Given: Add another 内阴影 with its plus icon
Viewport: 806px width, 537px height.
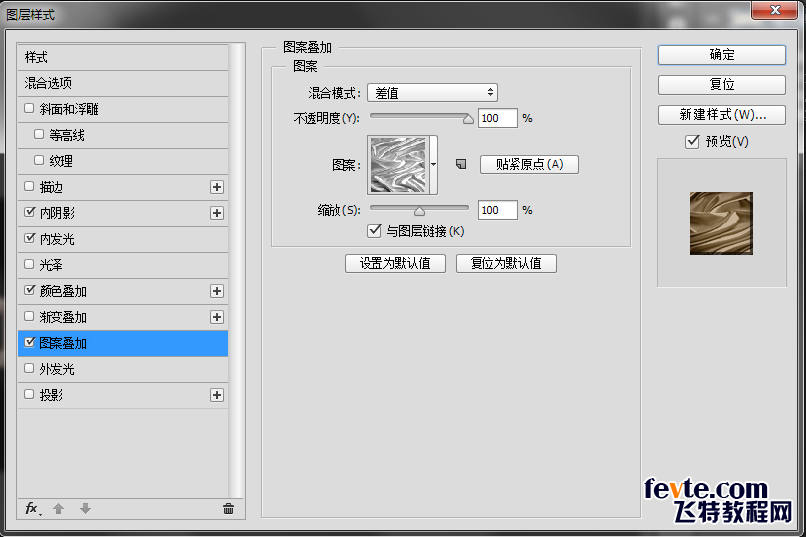Looking at the screenshot, I should tap(217, 213).
